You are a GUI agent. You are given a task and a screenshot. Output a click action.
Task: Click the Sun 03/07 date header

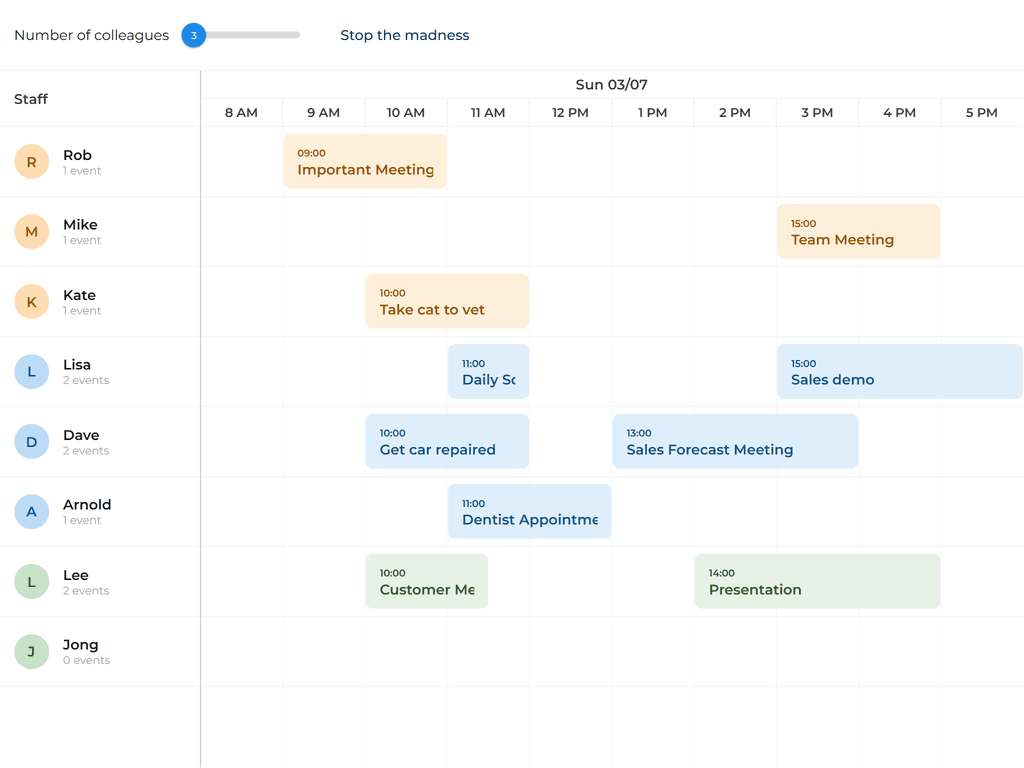pyautogui.click(x=611, y=85)
